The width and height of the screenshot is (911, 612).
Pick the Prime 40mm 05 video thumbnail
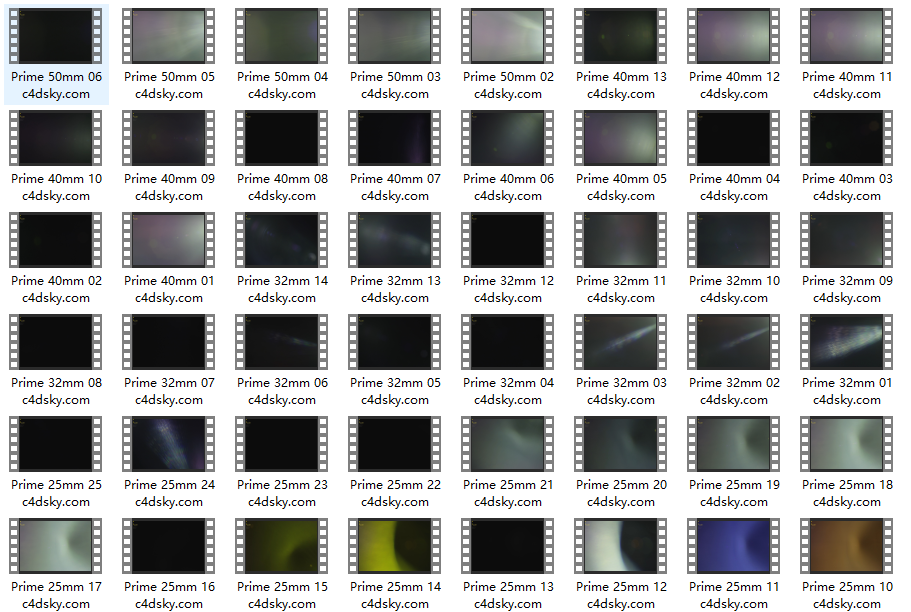pos(621,138)
